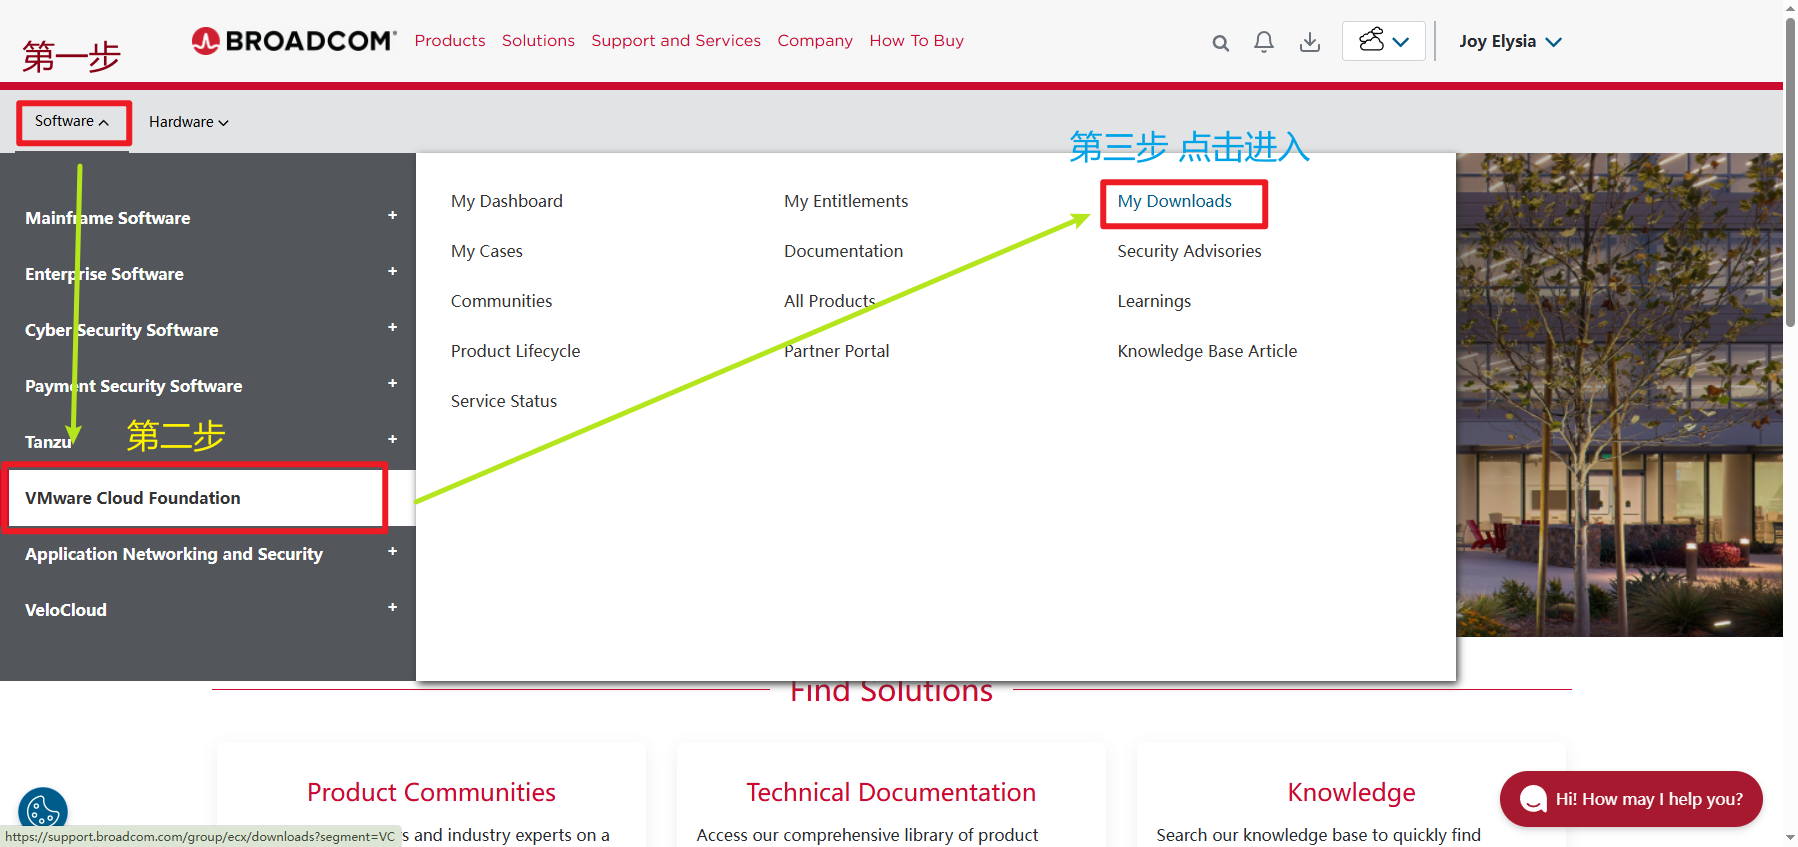Image resolution: width=1798 pixels, height=847 pixels.
Task: Select Payment Security Software category
Action: pos(133,386)
